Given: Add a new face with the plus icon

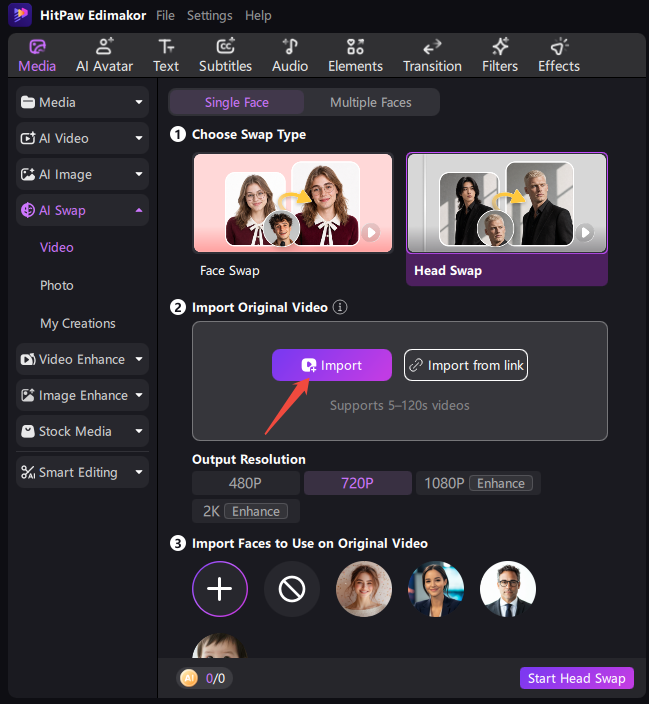Looking at the screenshot, I should click(220, 589).
